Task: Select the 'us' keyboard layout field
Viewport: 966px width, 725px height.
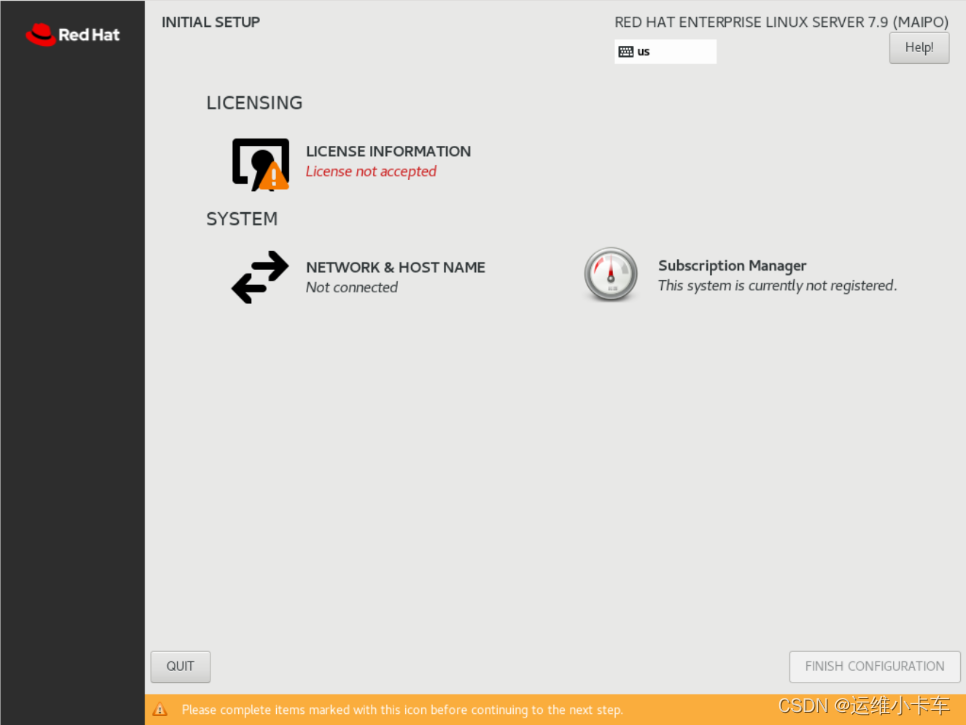Action: pyautogui.click(x=665, y=52)
